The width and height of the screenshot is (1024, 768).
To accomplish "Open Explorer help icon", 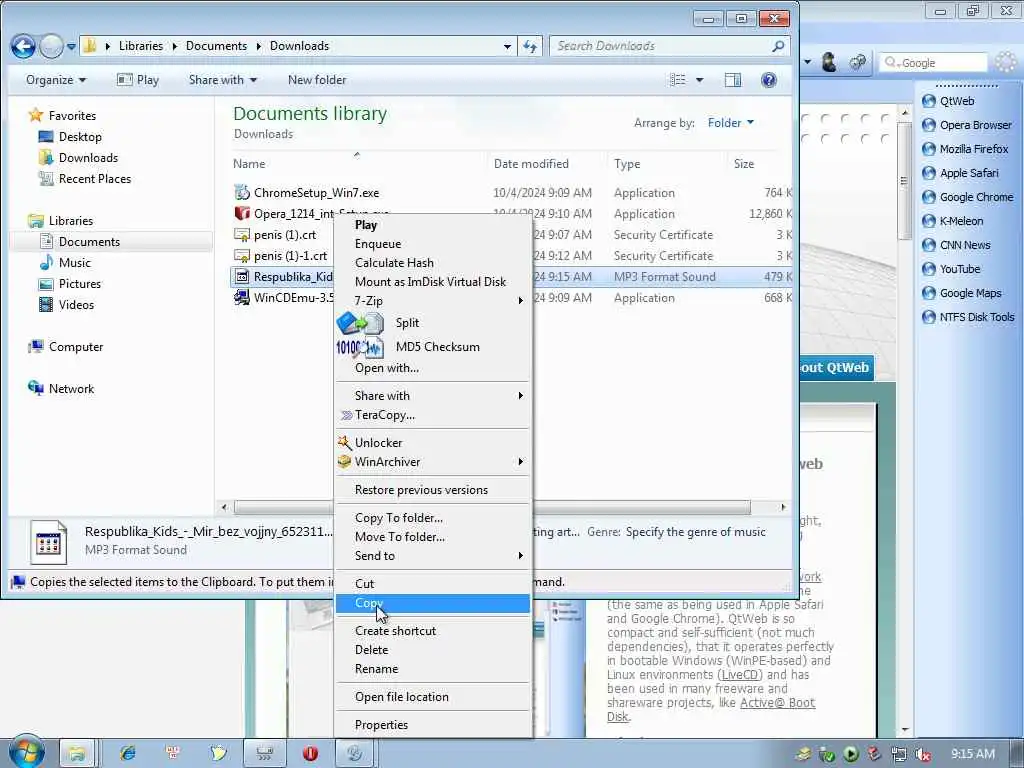I will pyautogui.click(x=769, y=80).
